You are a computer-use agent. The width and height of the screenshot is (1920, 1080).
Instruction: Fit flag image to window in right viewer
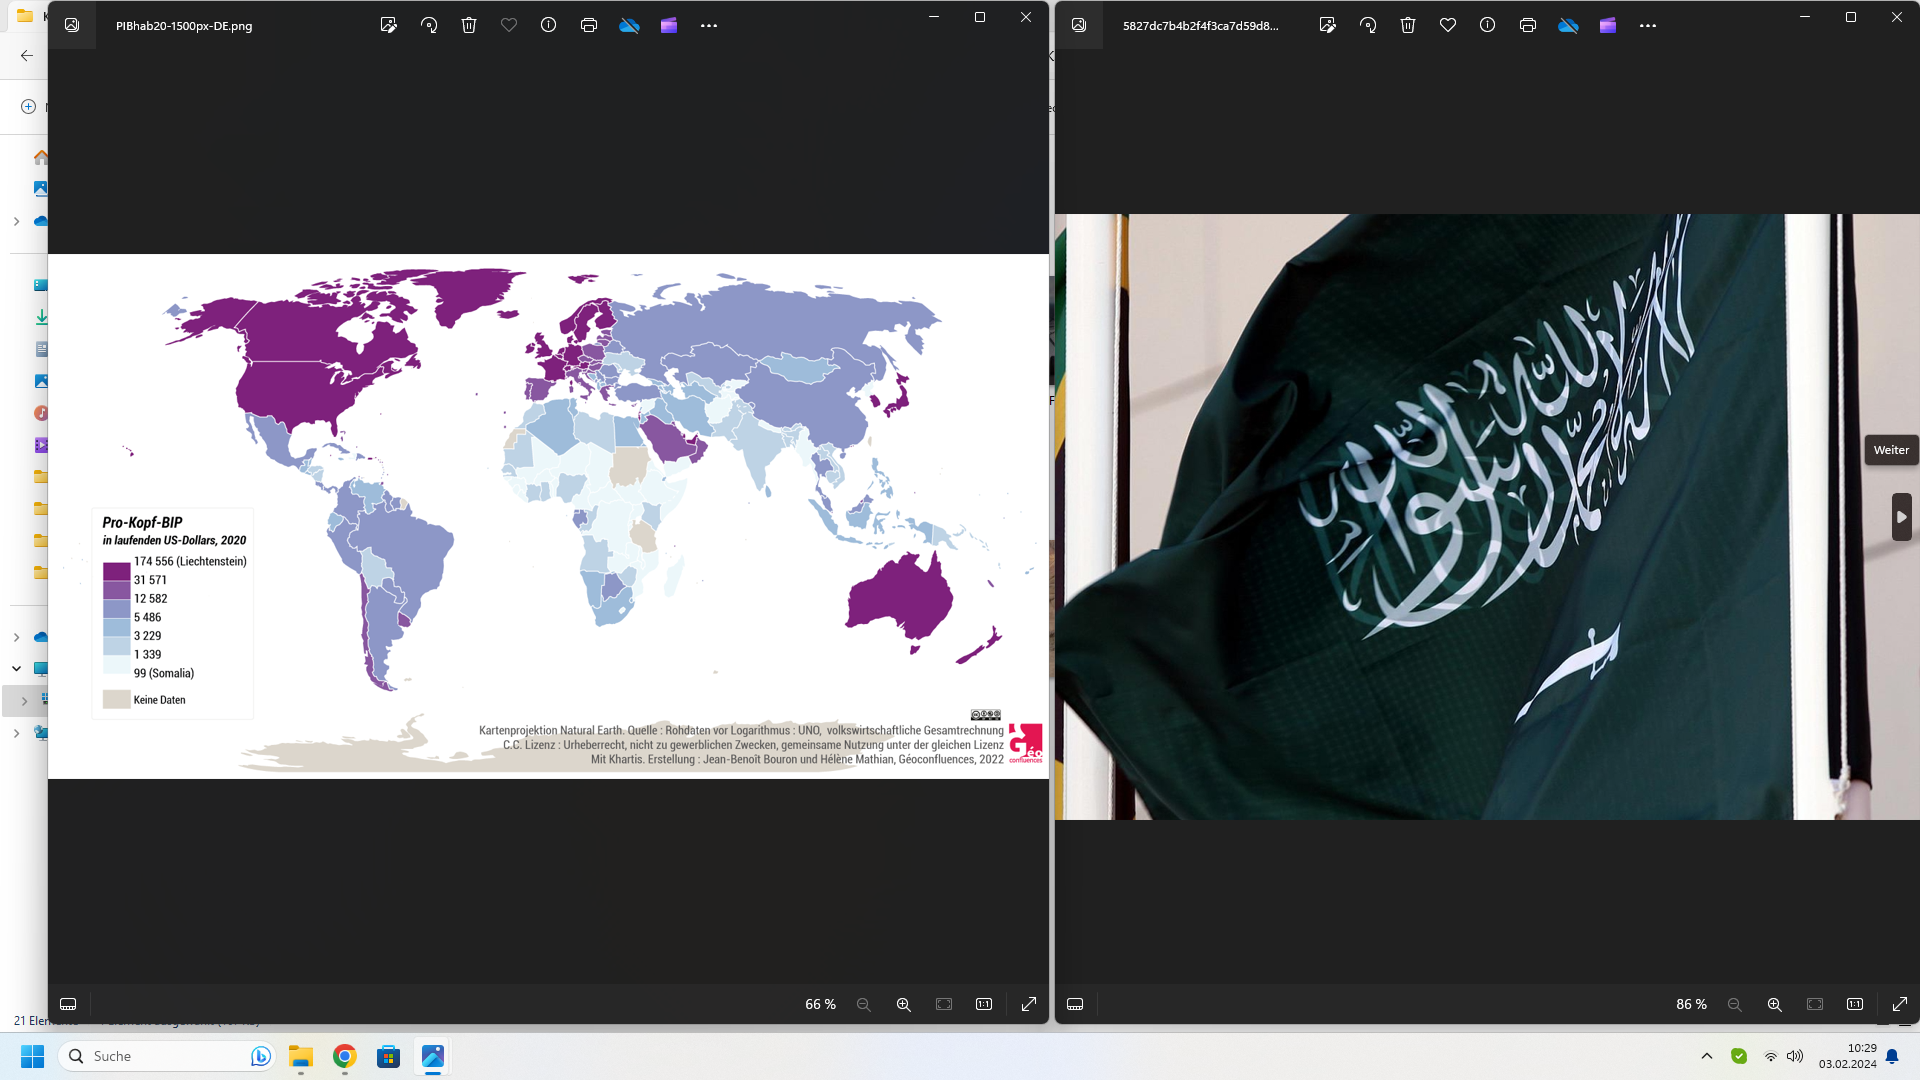pyautogui.click(x=1815, y=1004)
